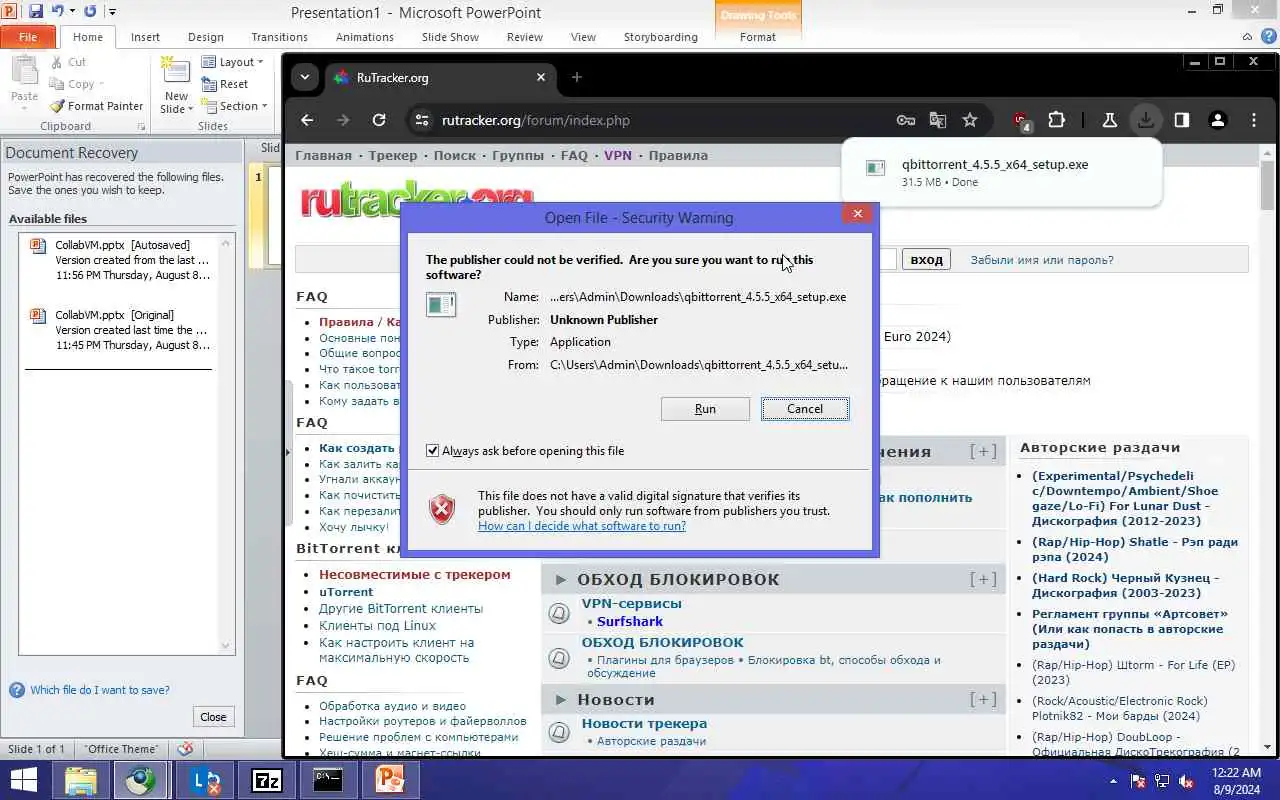Click the Chrome address bar URL
Viewport: 1280px width, 800px height.
tap(536, 120)
